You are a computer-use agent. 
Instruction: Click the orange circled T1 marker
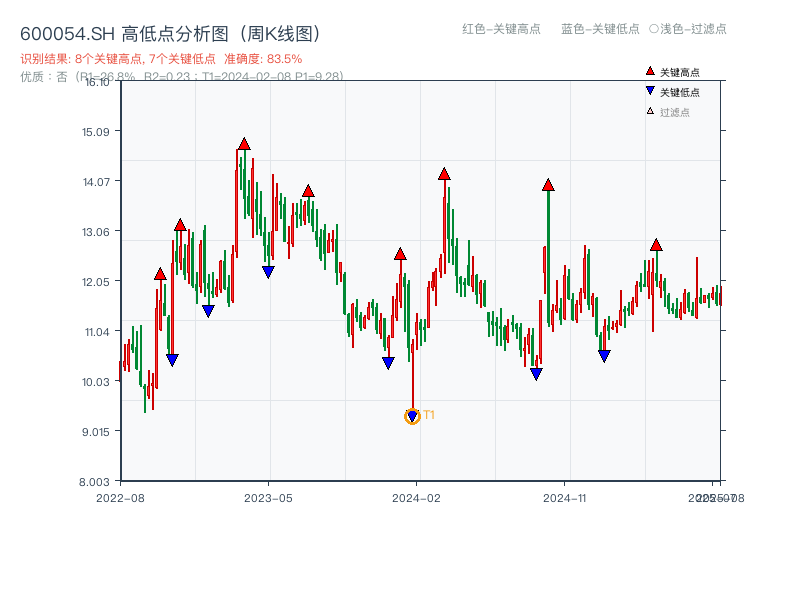click(x=412, y=416)
